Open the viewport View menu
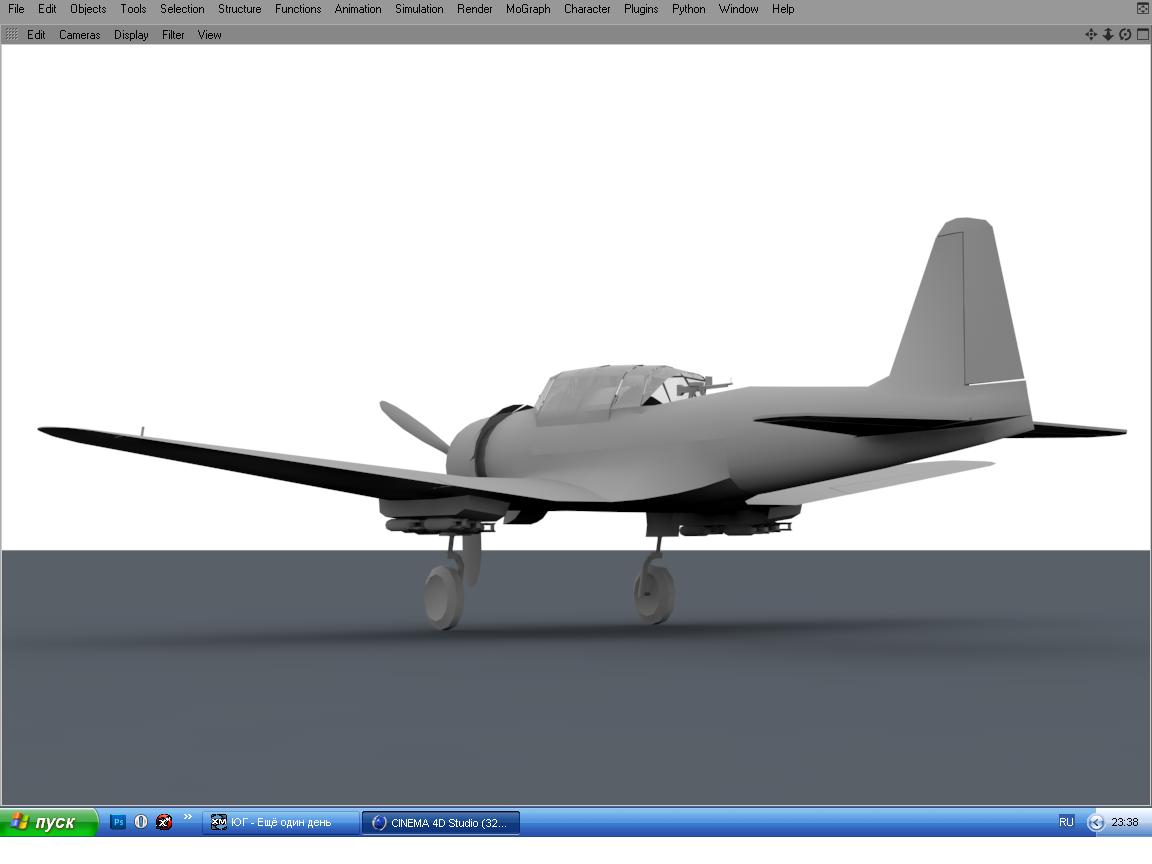This screenshot has height=864, width=1152. pyautogui.click(x=209, y=35)
